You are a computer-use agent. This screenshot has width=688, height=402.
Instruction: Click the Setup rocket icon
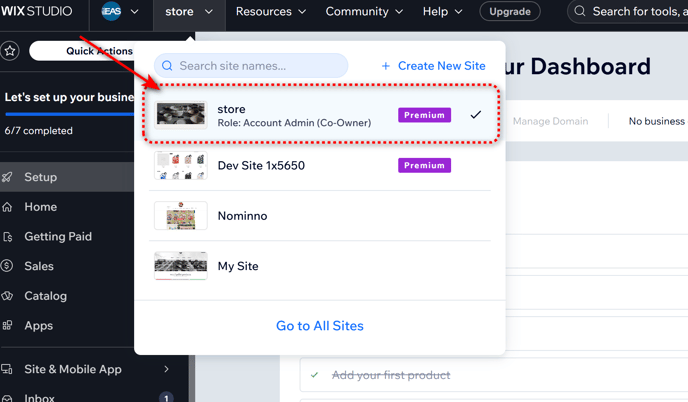[x=7, y=177]
